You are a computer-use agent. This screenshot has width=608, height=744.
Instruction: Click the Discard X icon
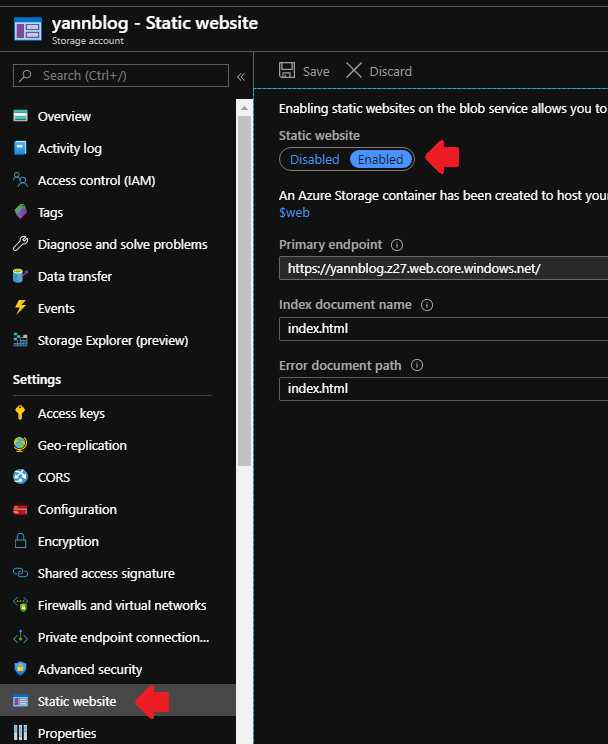(353, 71)
